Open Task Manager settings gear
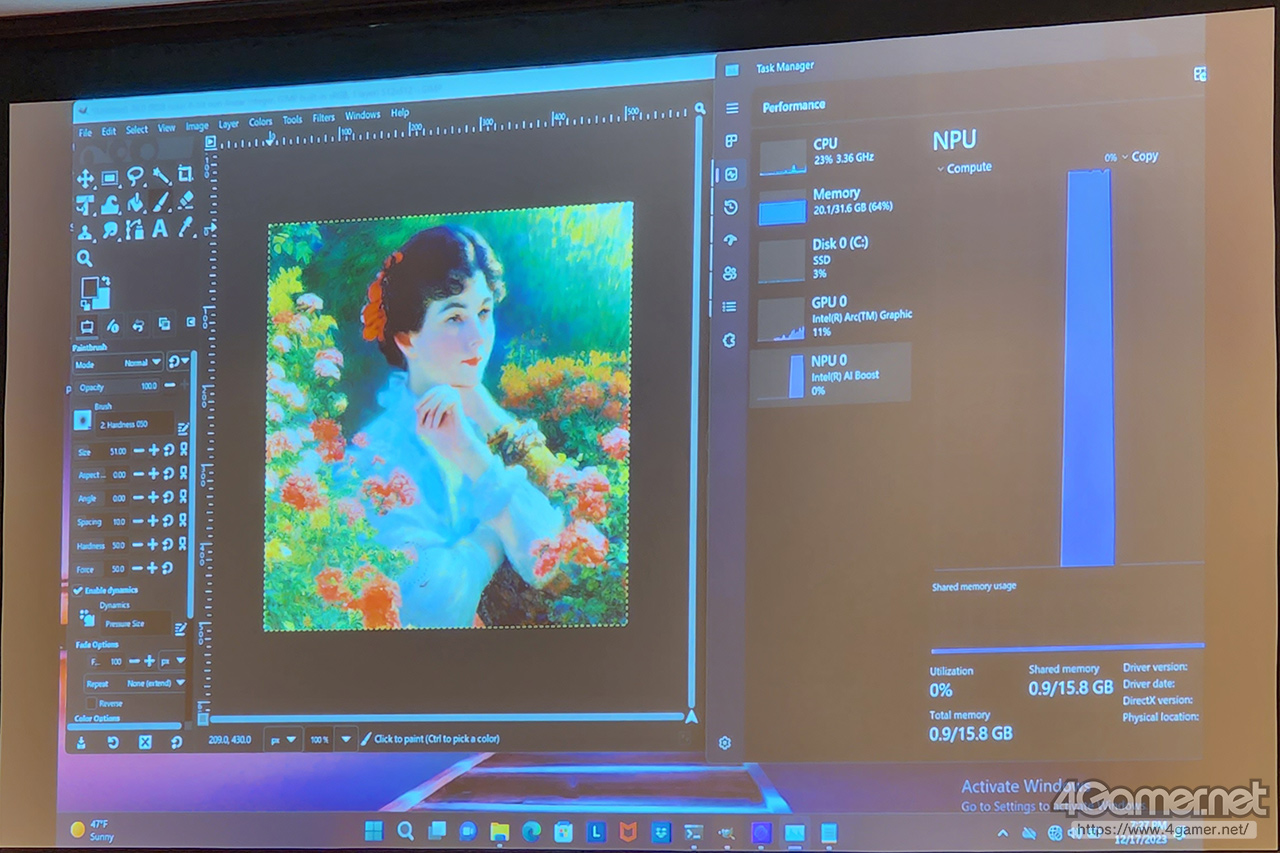 tap(725, 742)
